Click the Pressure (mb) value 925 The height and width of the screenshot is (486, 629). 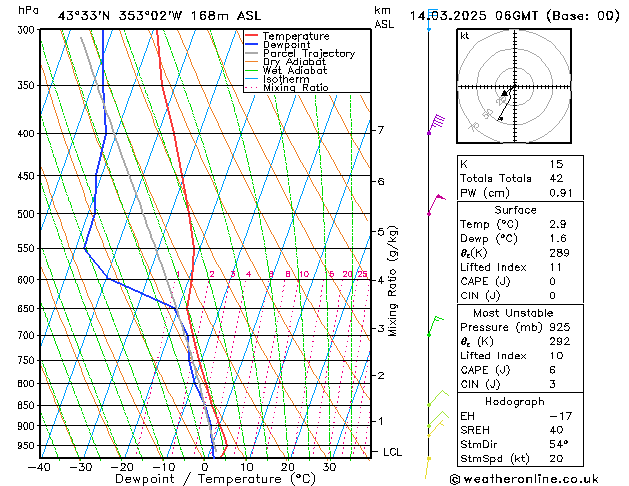pyautogui.click(x=560, y=327)
